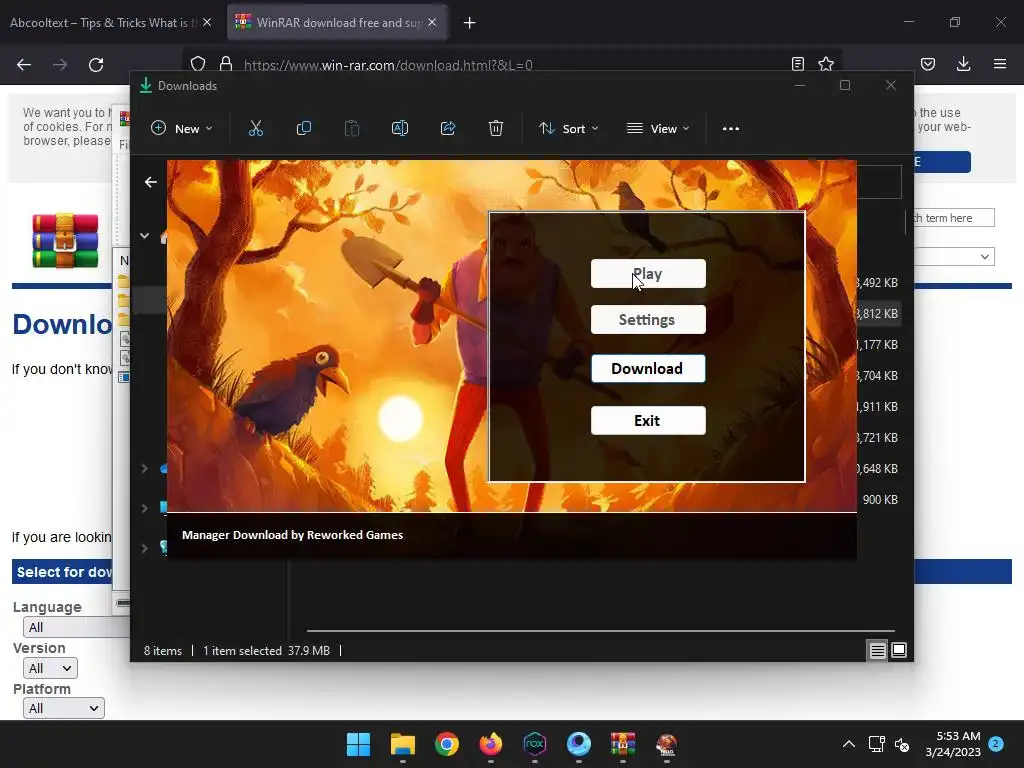Click the browser back button
Screen dimensions: 1024x768
24,65
